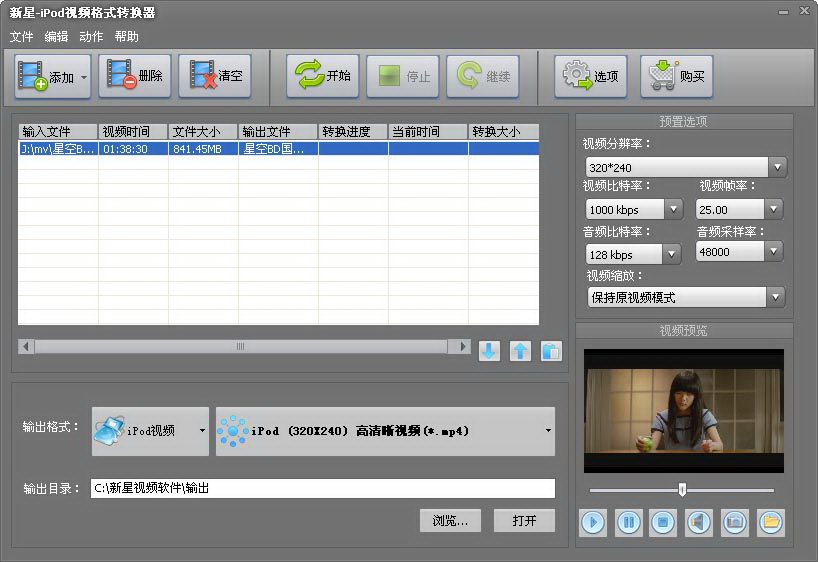This screenshot has width=818, height=562.
Task: Open the 帮助 menu
Action: [x=127, y=37]
